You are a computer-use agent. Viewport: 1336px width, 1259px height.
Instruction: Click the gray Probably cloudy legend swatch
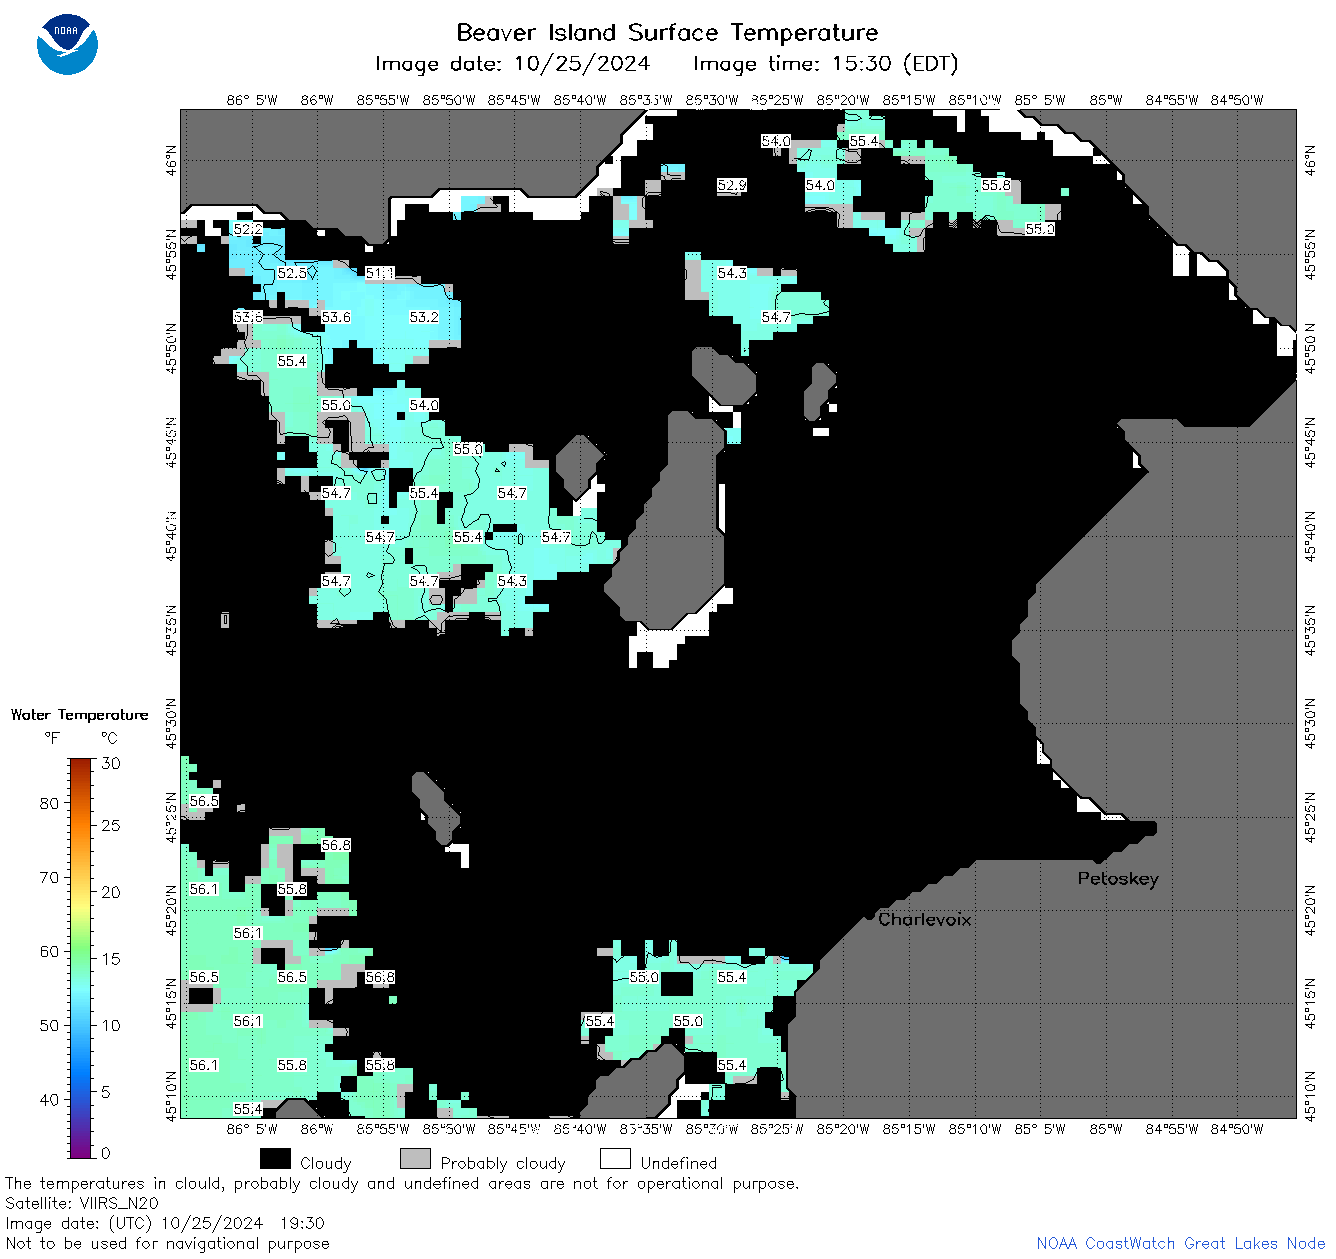(415, 1159)
